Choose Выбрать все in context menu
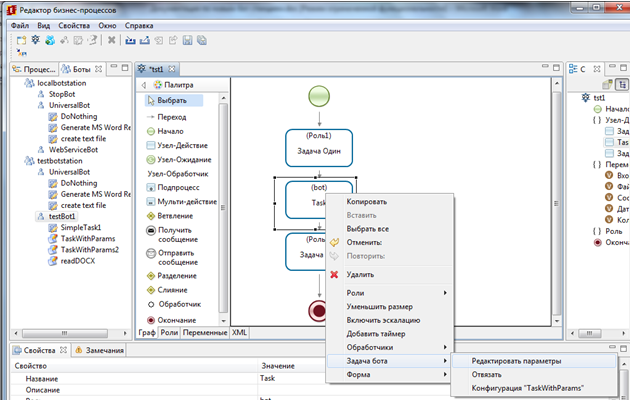630x400 pixels. (x=368, y=229)
